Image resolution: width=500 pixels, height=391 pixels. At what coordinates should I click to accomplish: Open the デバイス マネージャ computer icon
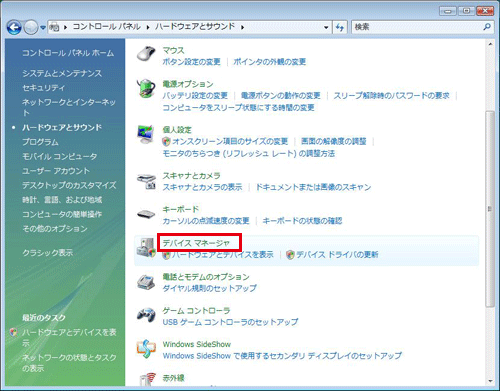pos(146,248)
